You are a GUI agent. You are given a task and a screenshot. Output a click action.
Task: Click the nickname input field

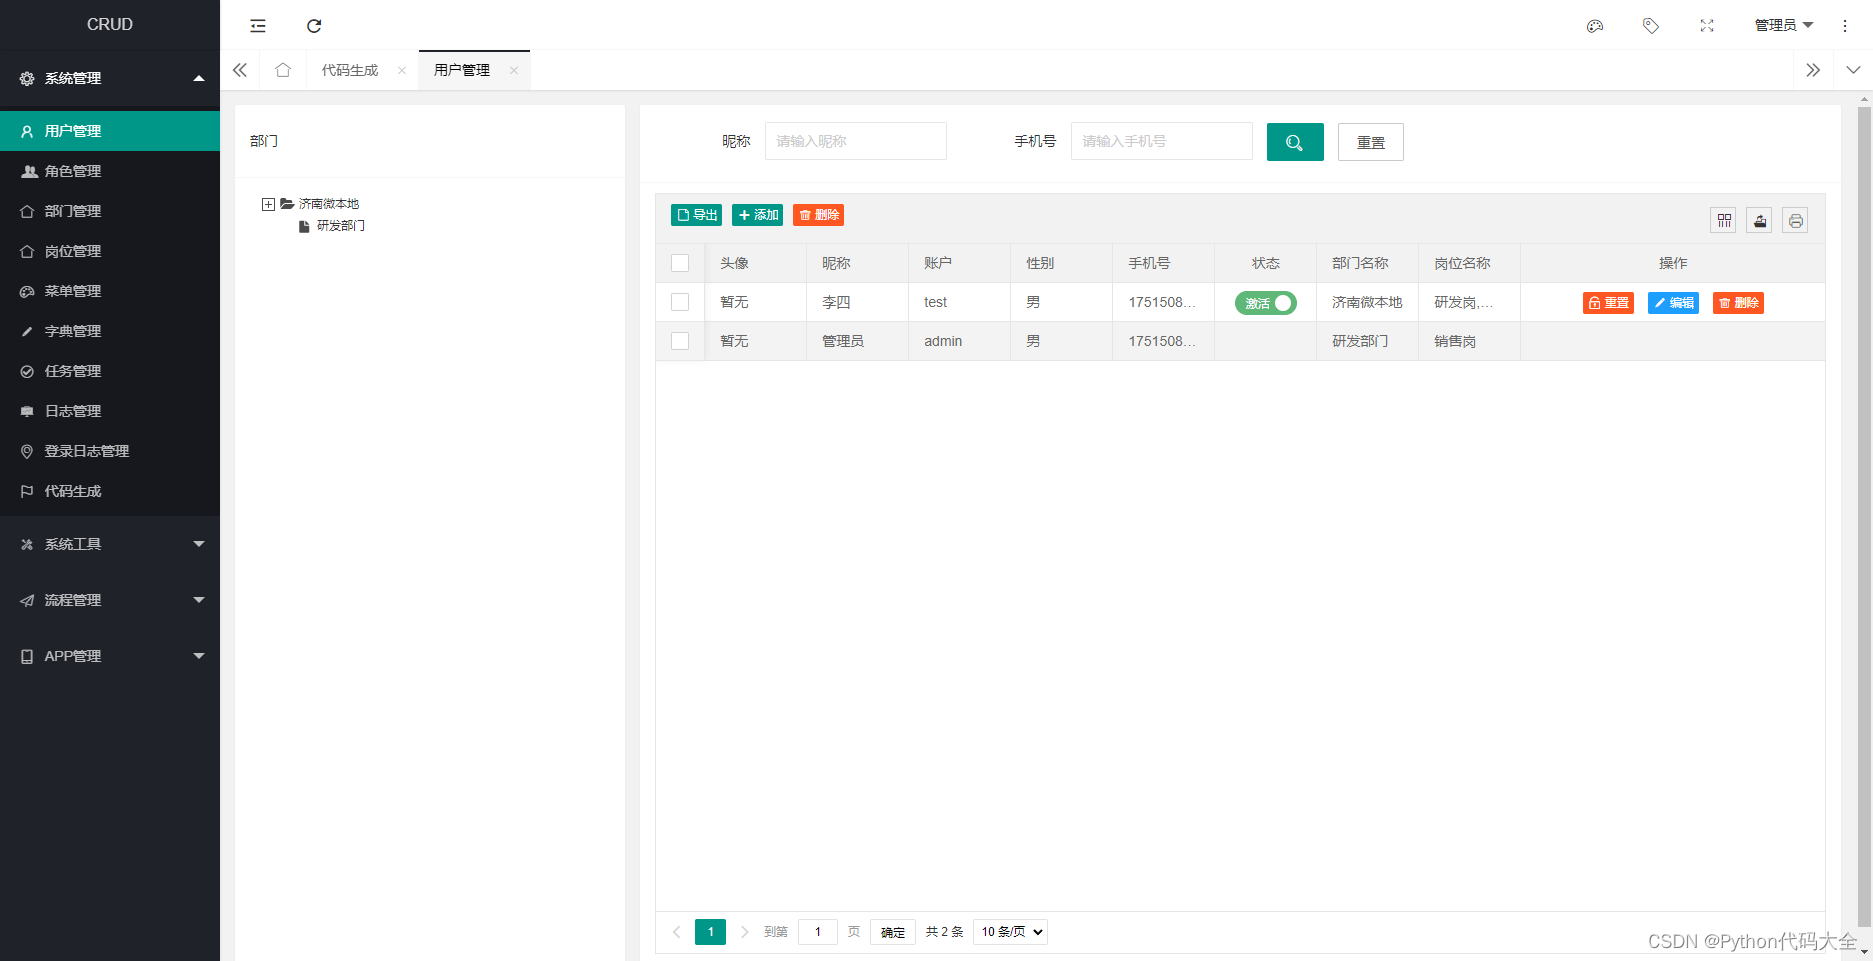click(855, 141)
